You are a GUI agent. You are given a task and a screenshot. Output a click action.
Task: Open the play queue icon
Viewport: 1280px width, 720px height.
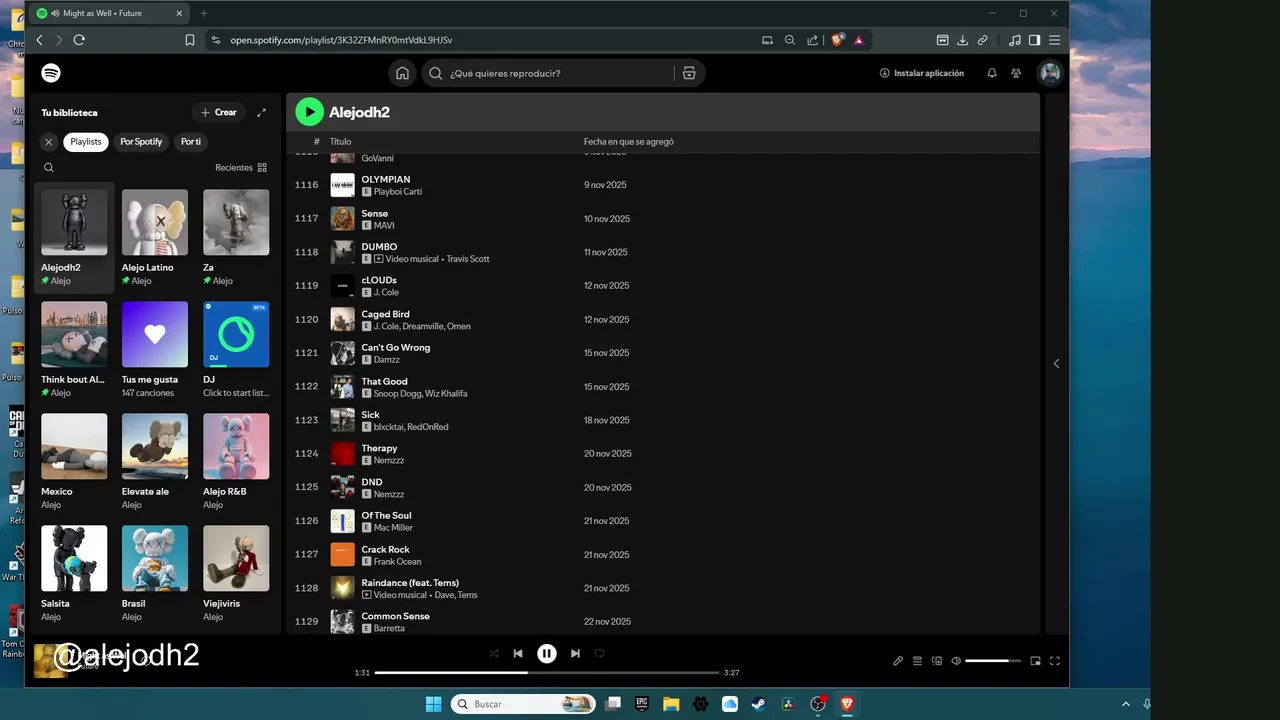click(x=917, y=661)
